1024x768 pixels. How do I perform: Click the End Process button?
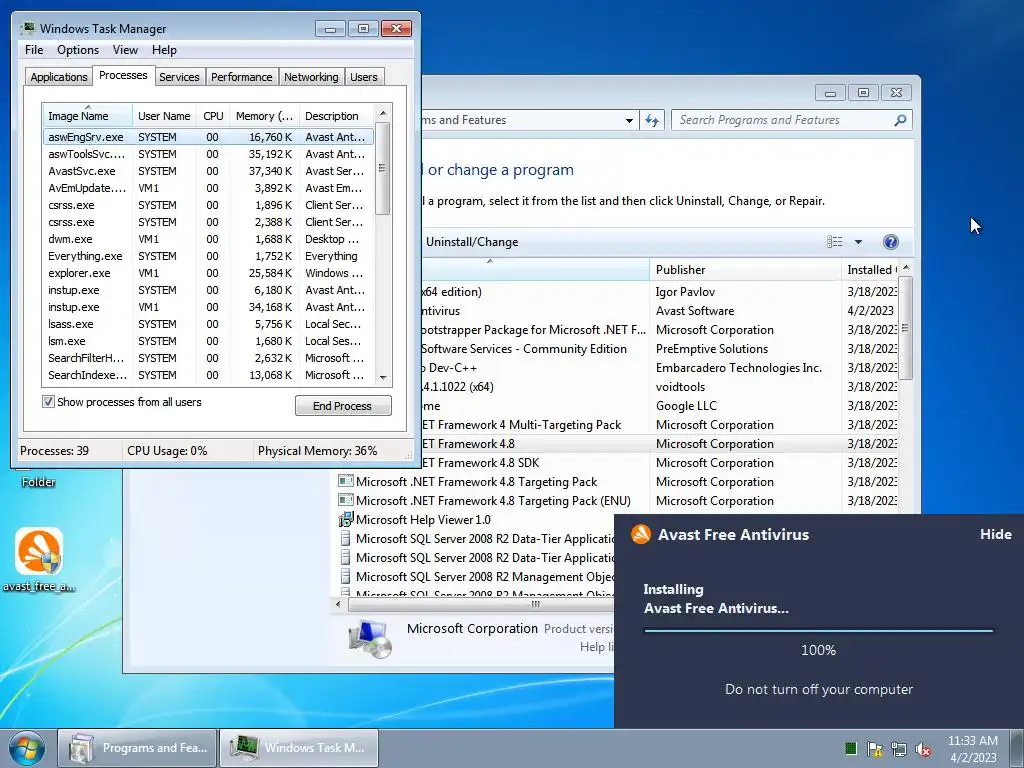pos(343,406)
